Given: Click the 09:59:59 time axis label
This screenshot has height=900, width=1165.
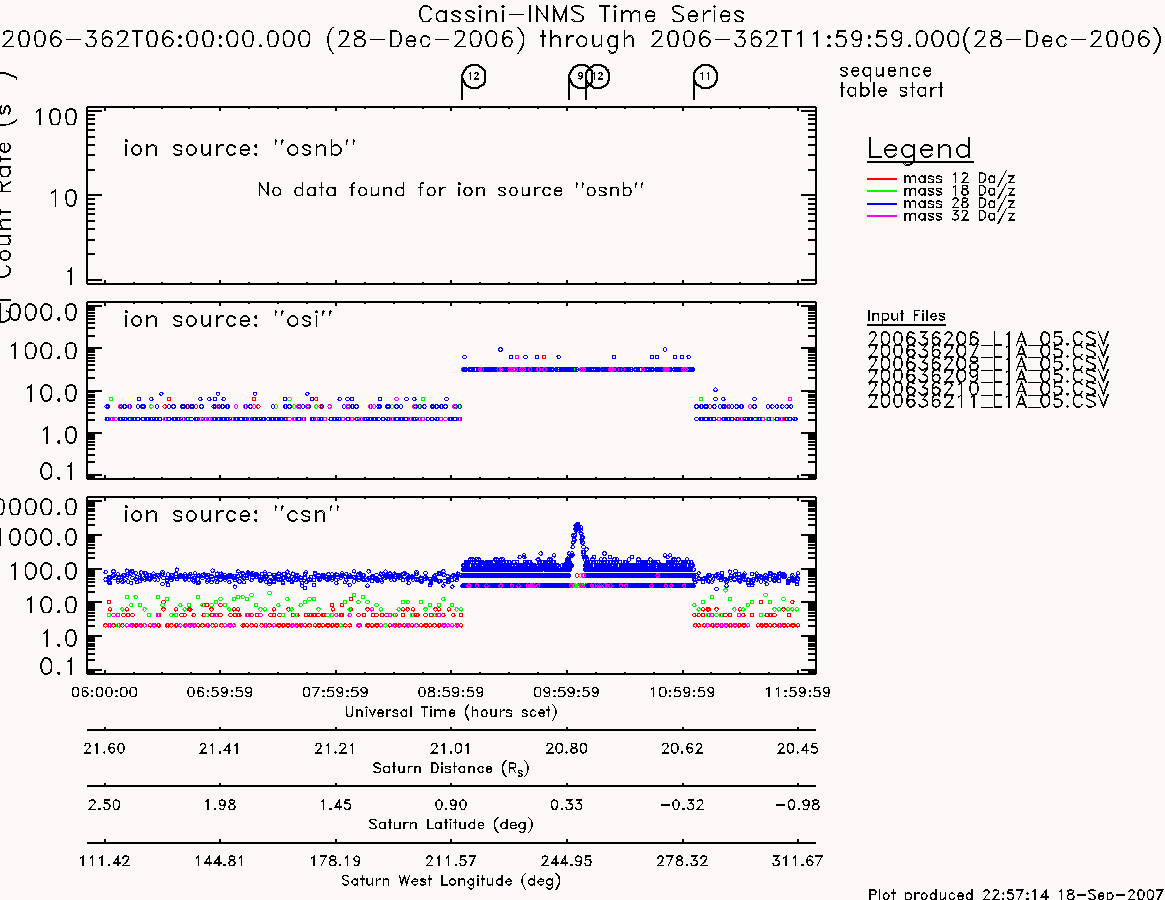Looking at the screenshot, I should click(566, 692).
